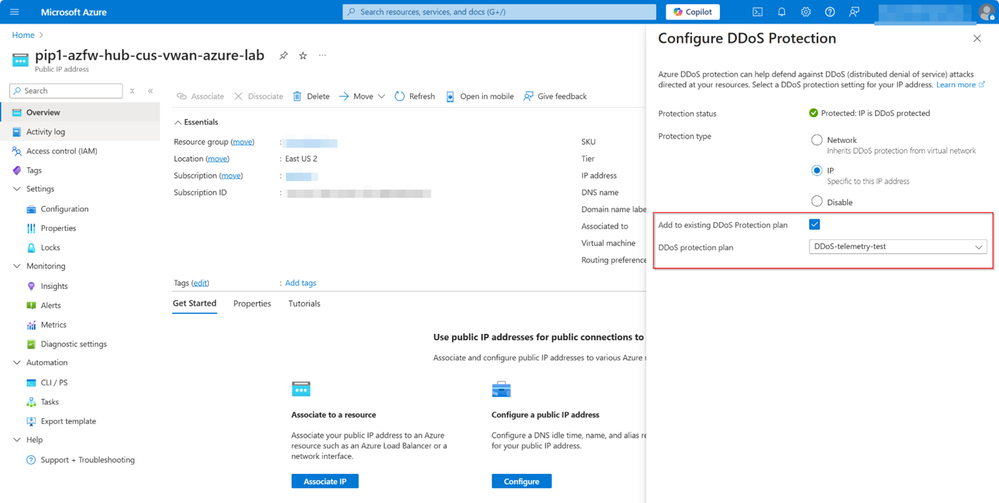Focus the left menu Search box
The width and height of the screenshot is (999, 503).
[x=66, y=91]
